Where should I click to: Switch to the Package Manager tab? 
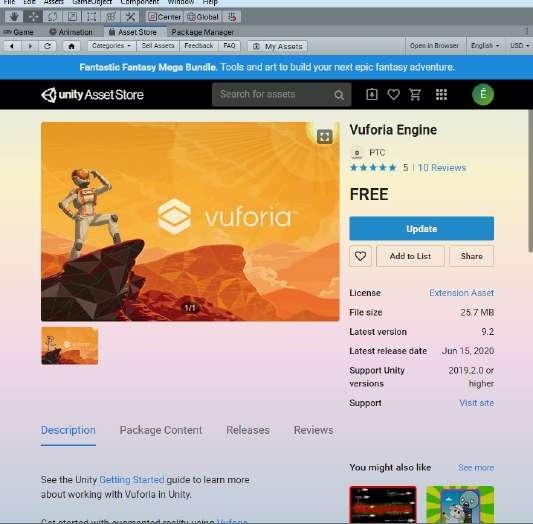click(203, 32)
